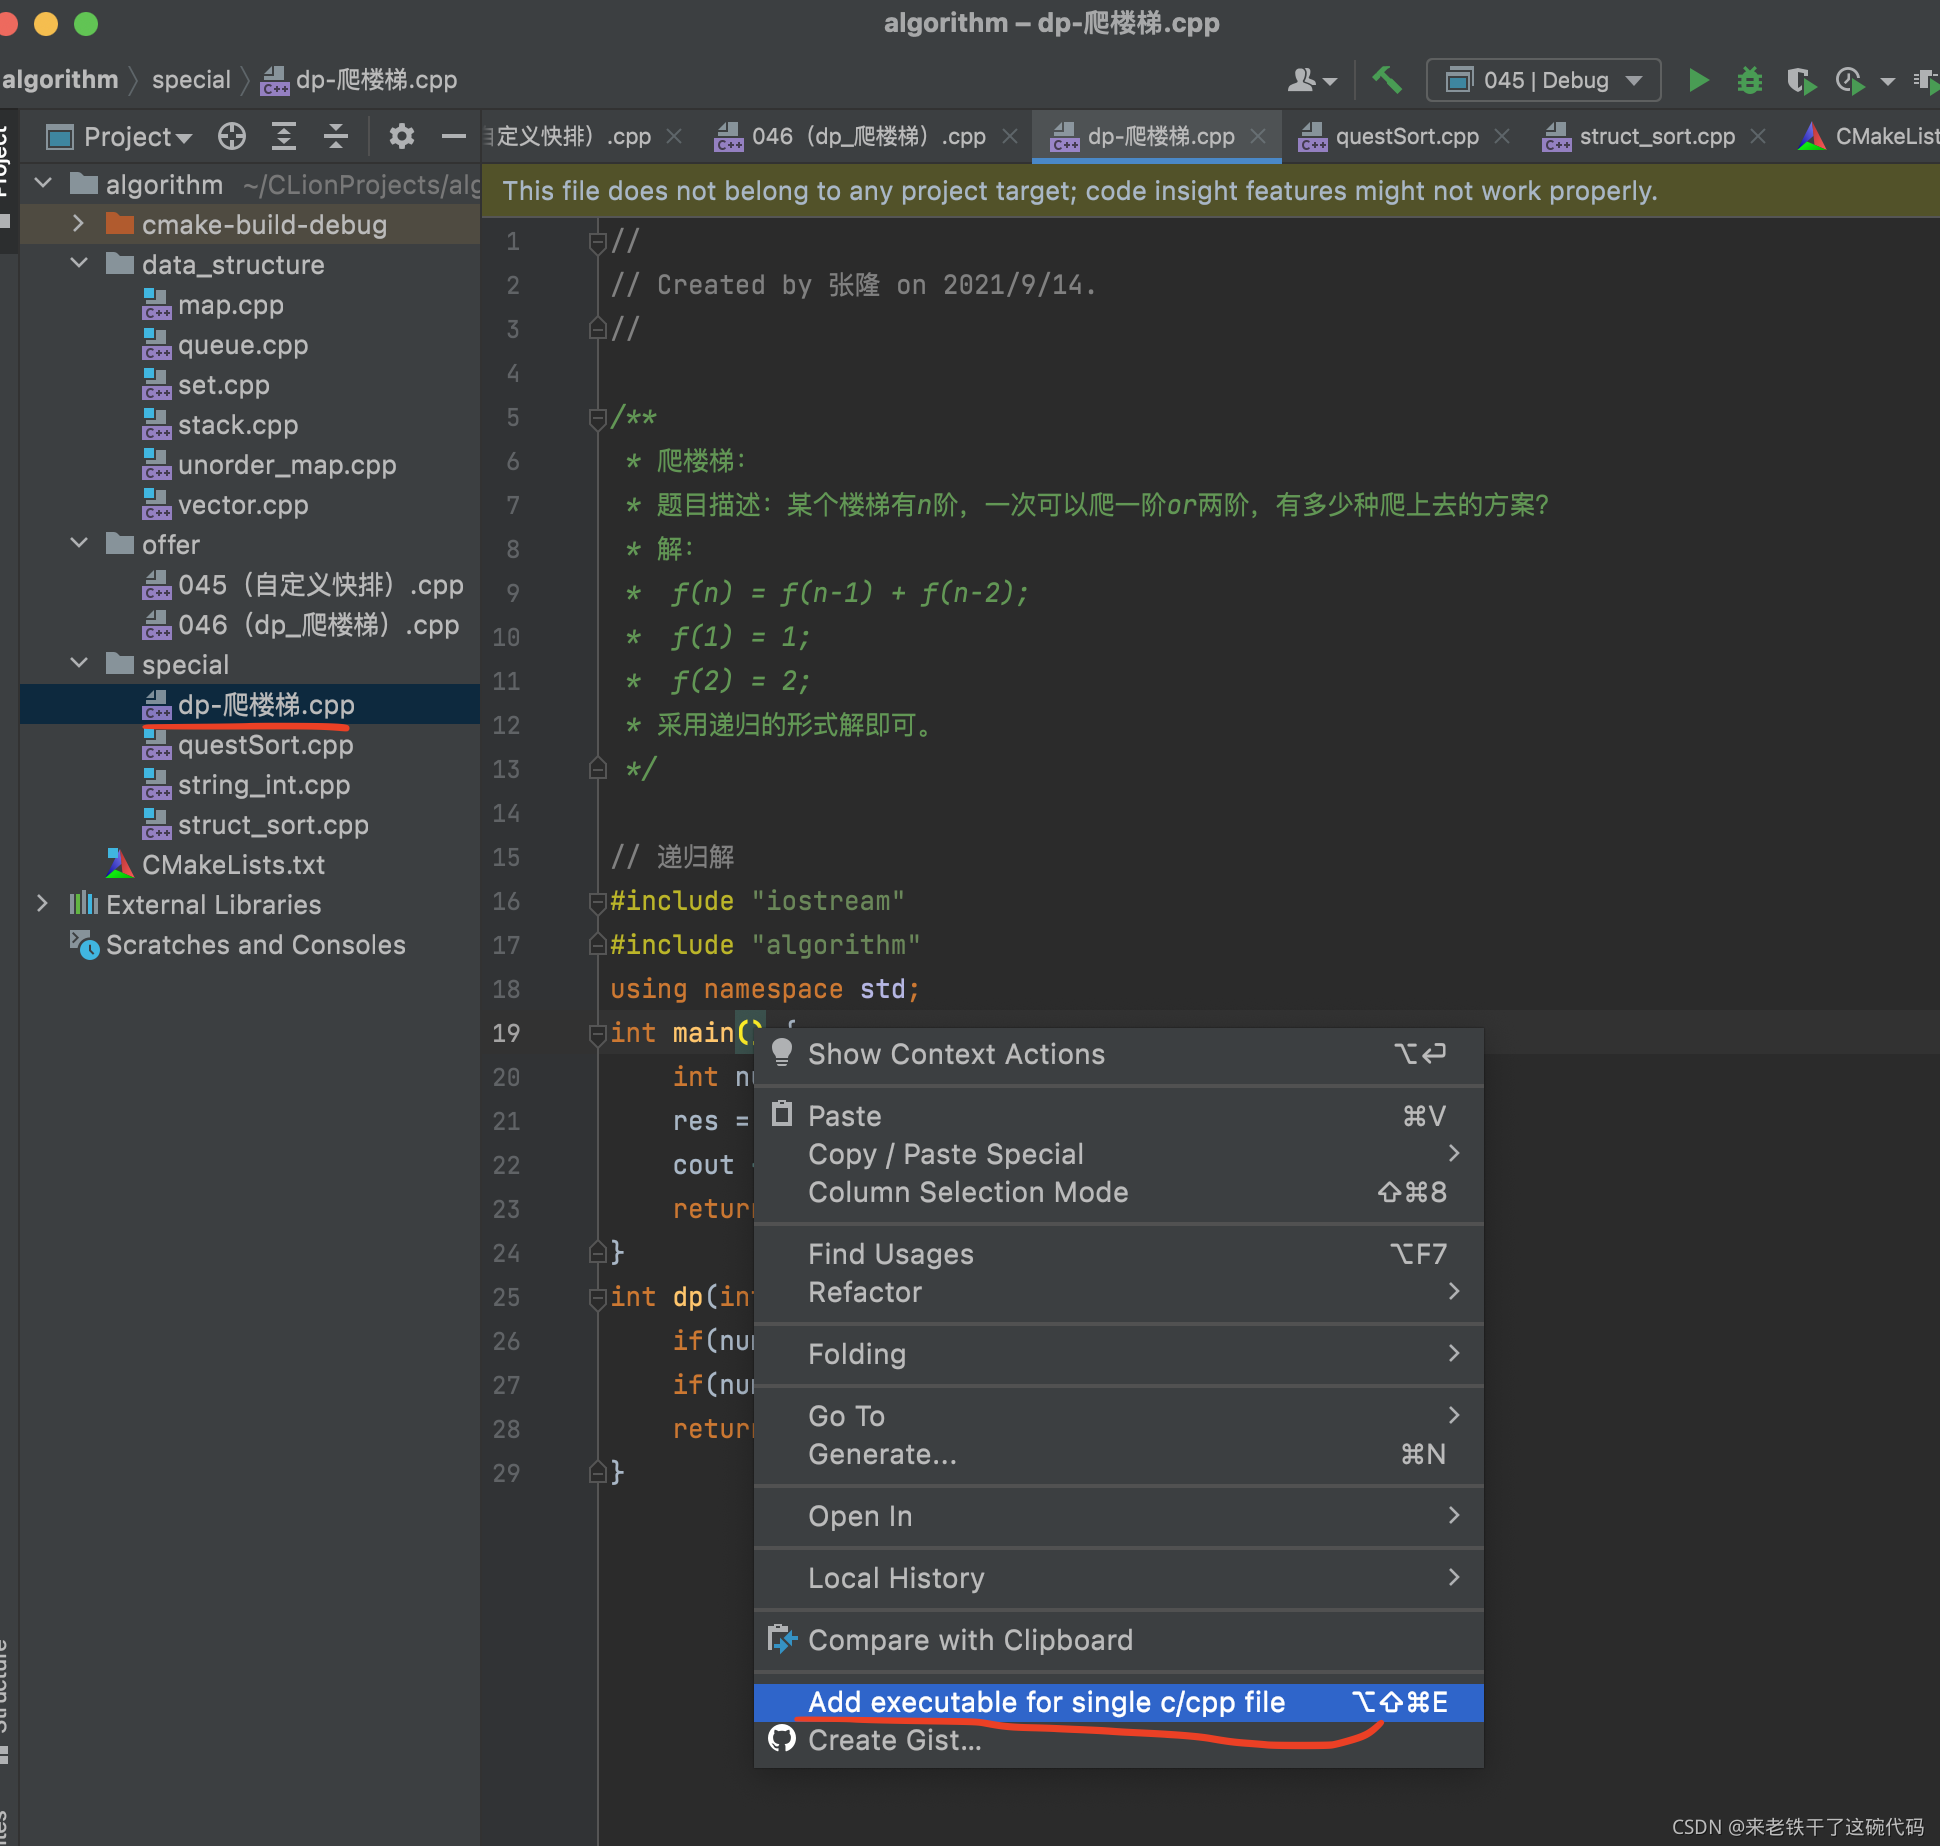The image size is (1940, 1846).
Task: Open the Local History submenu
Action: click(1118, 1578)
